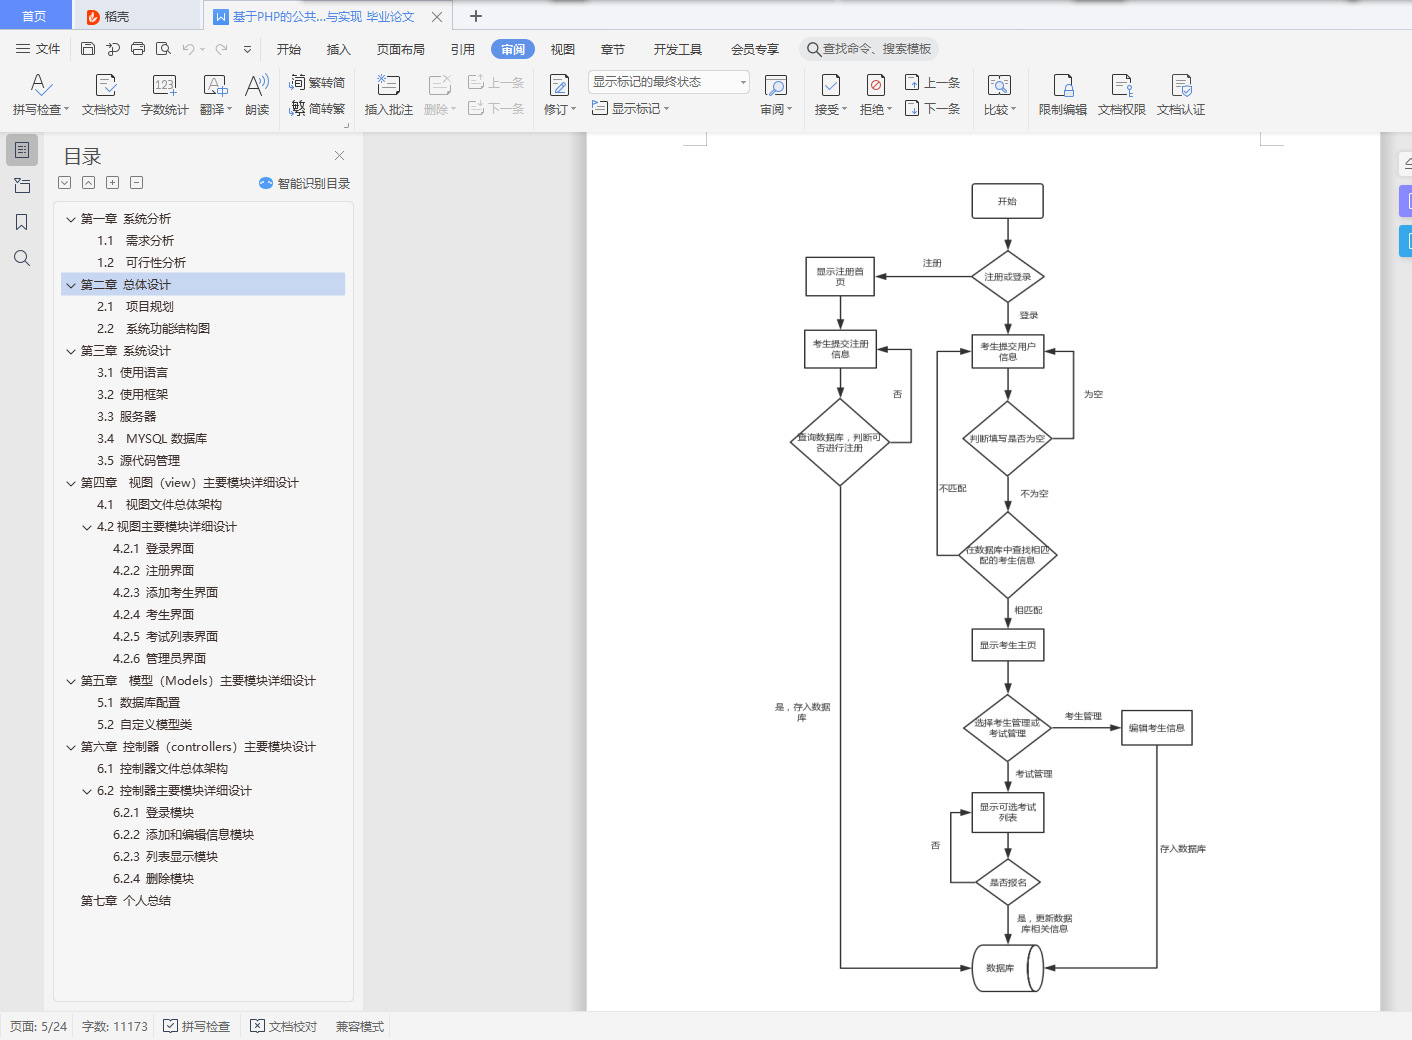This screenshot has height=1040, width=1412.
Task: Click the expand-all icon under 目录 heading
Action: (65, 183)
